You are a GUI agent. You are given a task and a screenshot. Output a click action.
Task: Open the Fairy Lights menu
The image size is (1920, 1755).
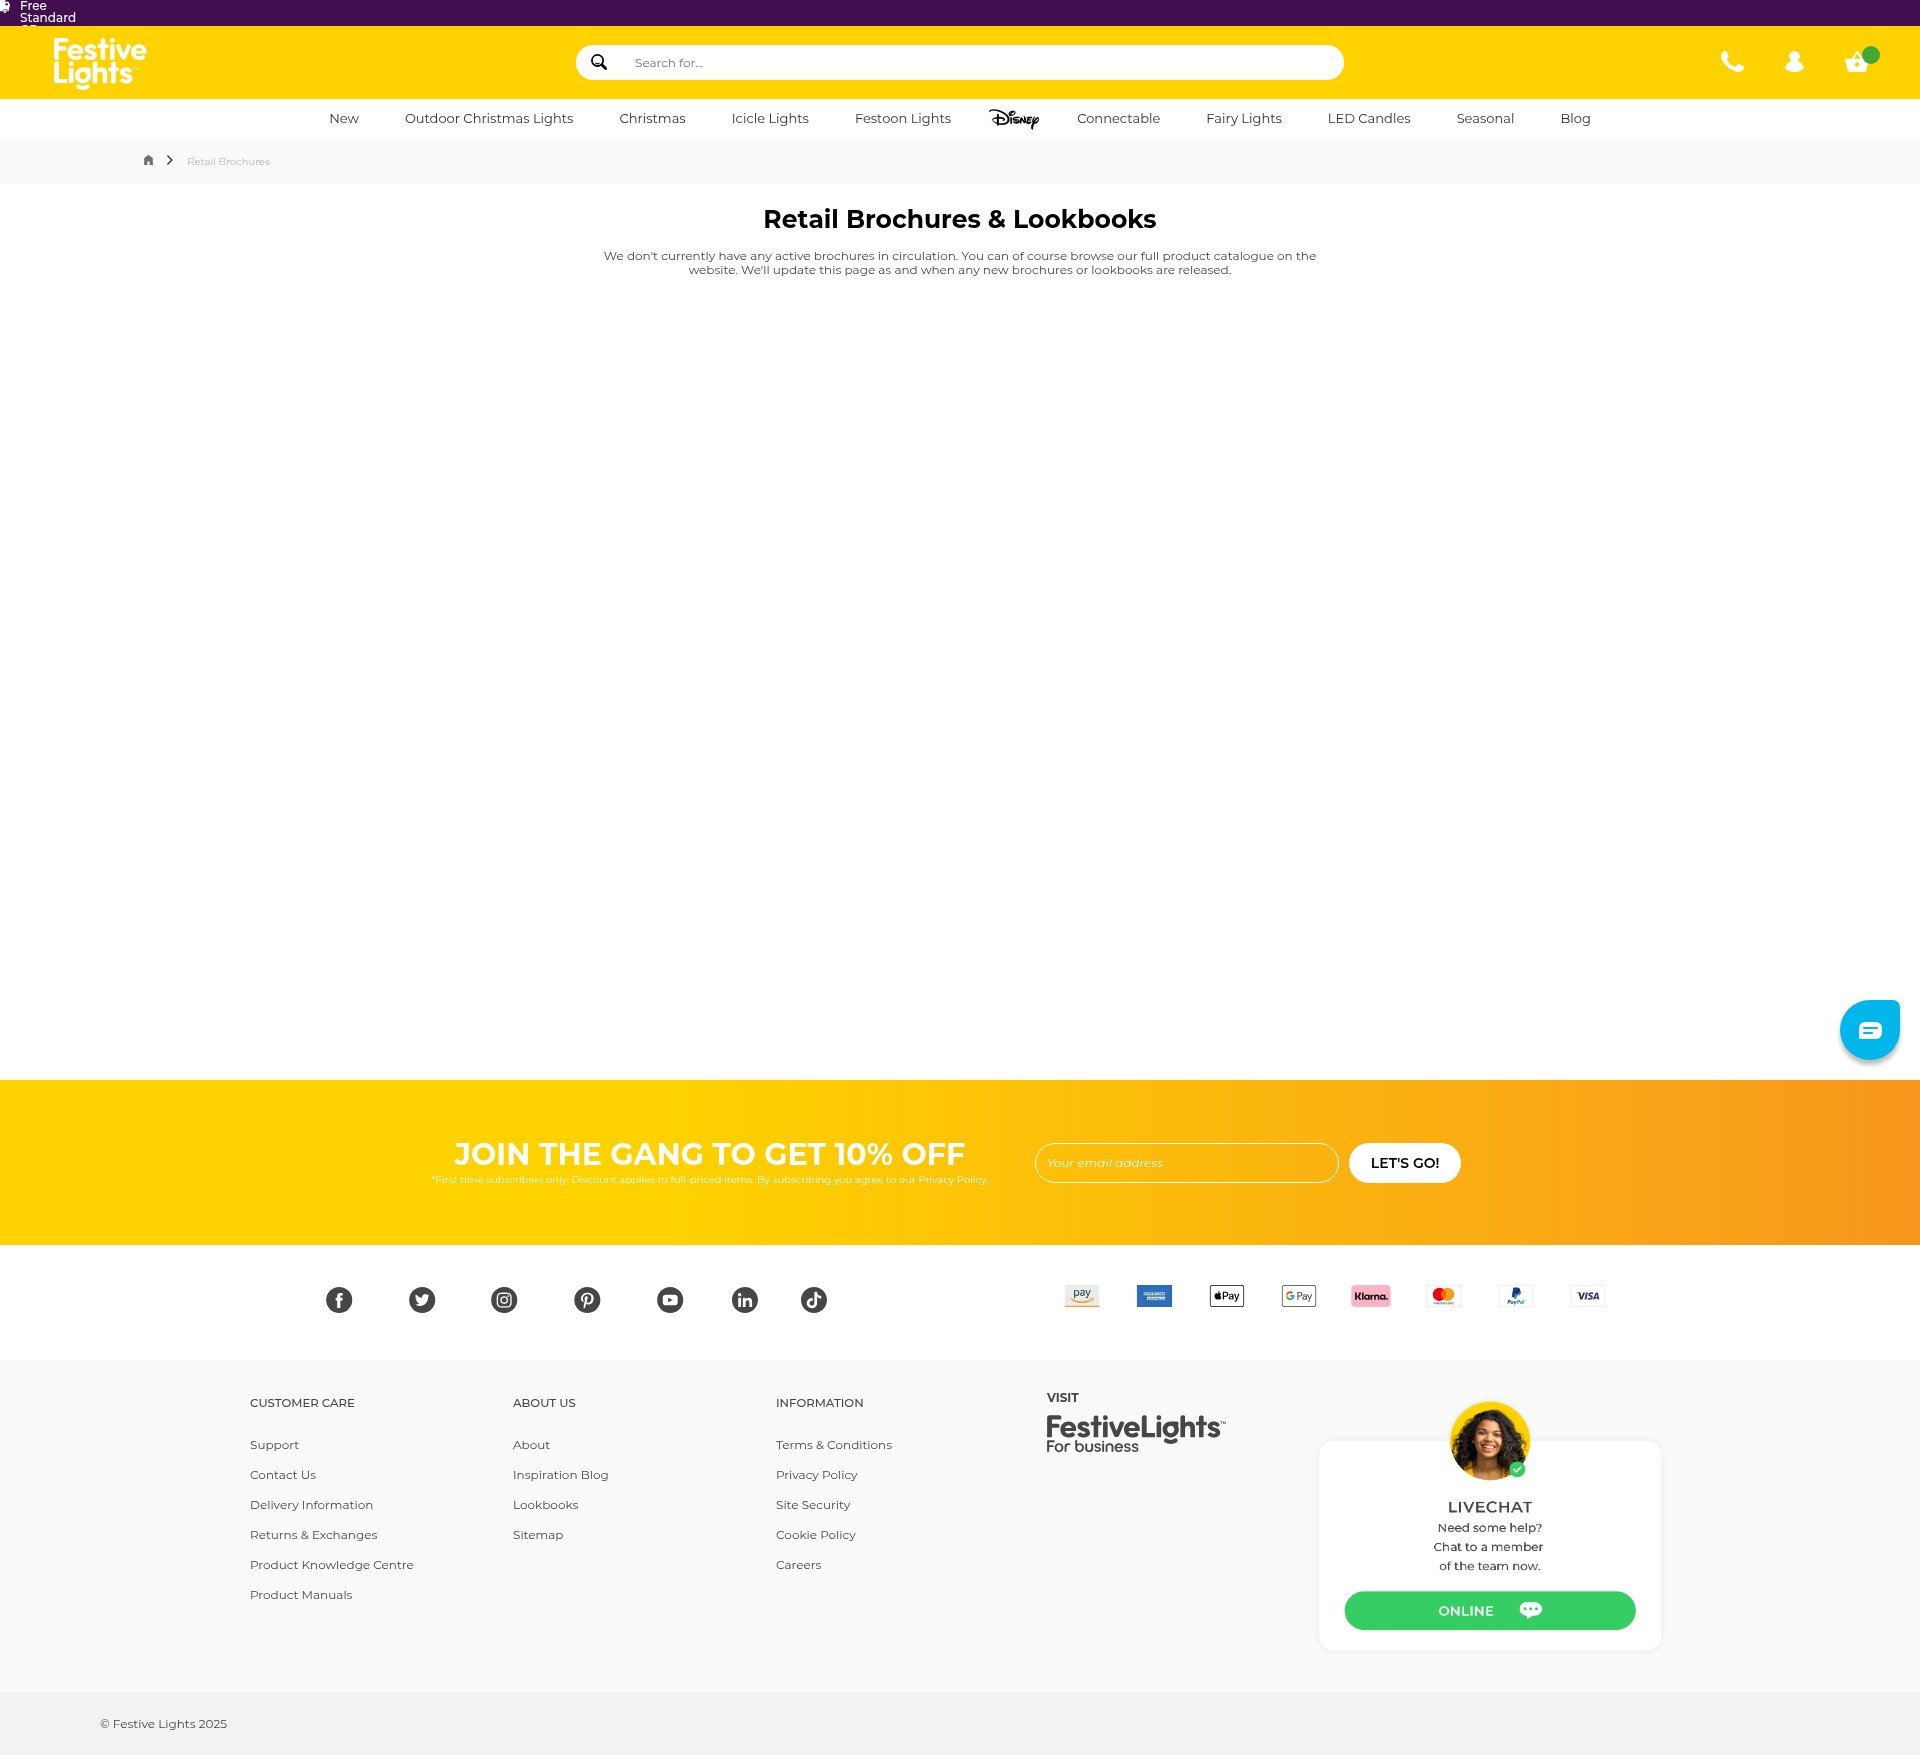[1244, 118]
